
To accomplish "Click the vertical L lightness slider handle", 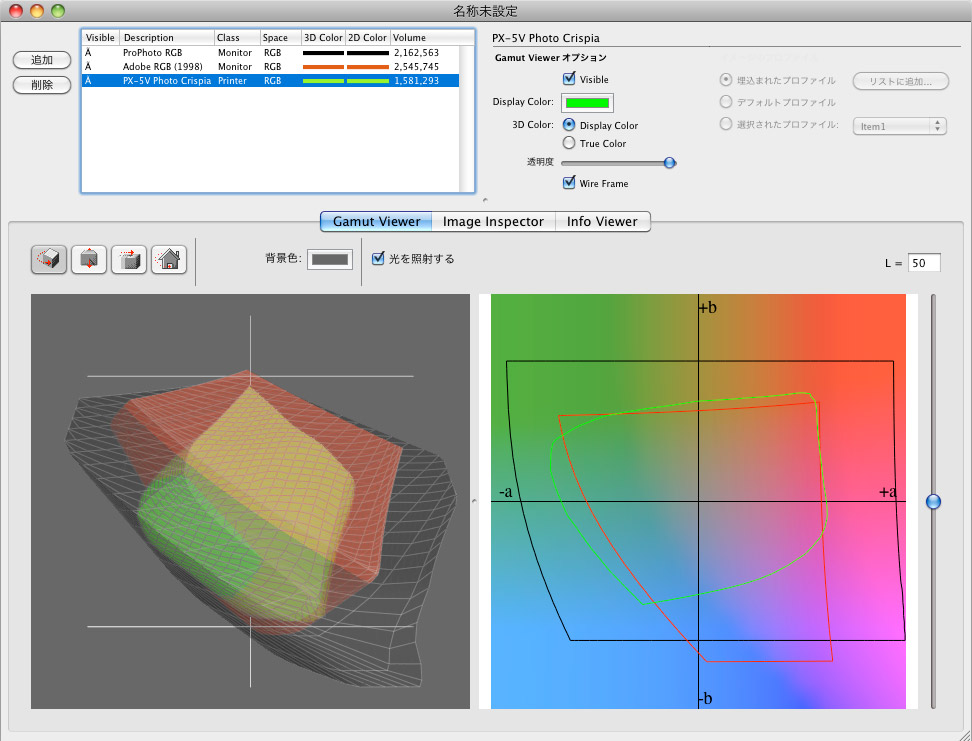I will point(933,501).
